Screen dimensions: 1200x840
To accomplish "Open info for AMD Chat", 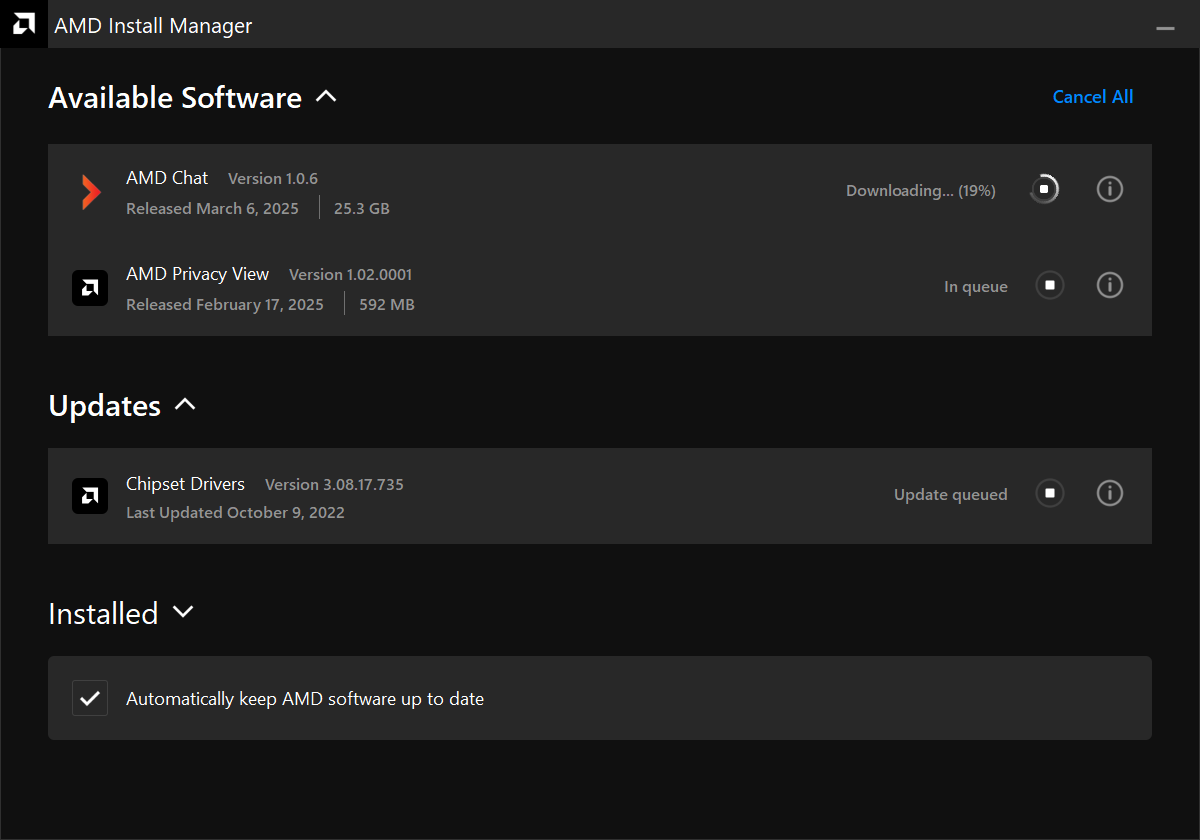I will tap(1110, 189).
